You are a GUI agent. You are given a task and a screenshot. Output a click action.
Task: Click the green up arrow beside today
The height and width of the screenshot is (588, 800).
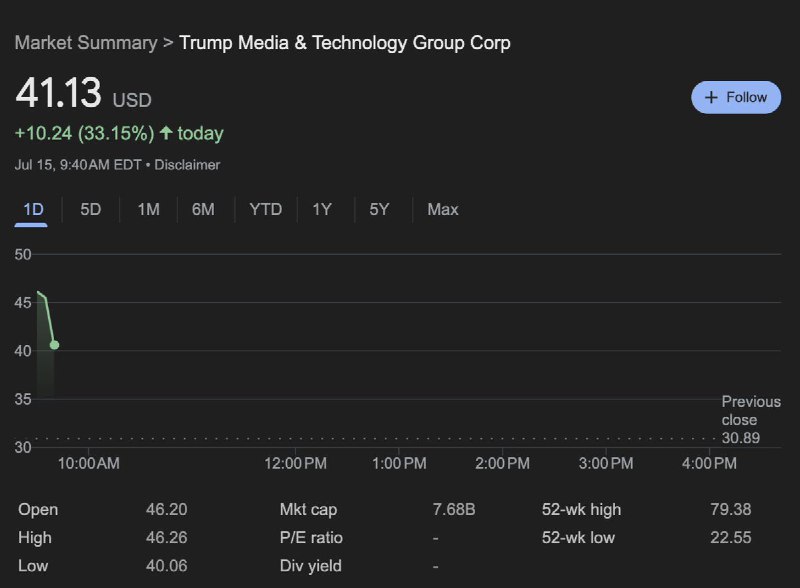point(166,133)
